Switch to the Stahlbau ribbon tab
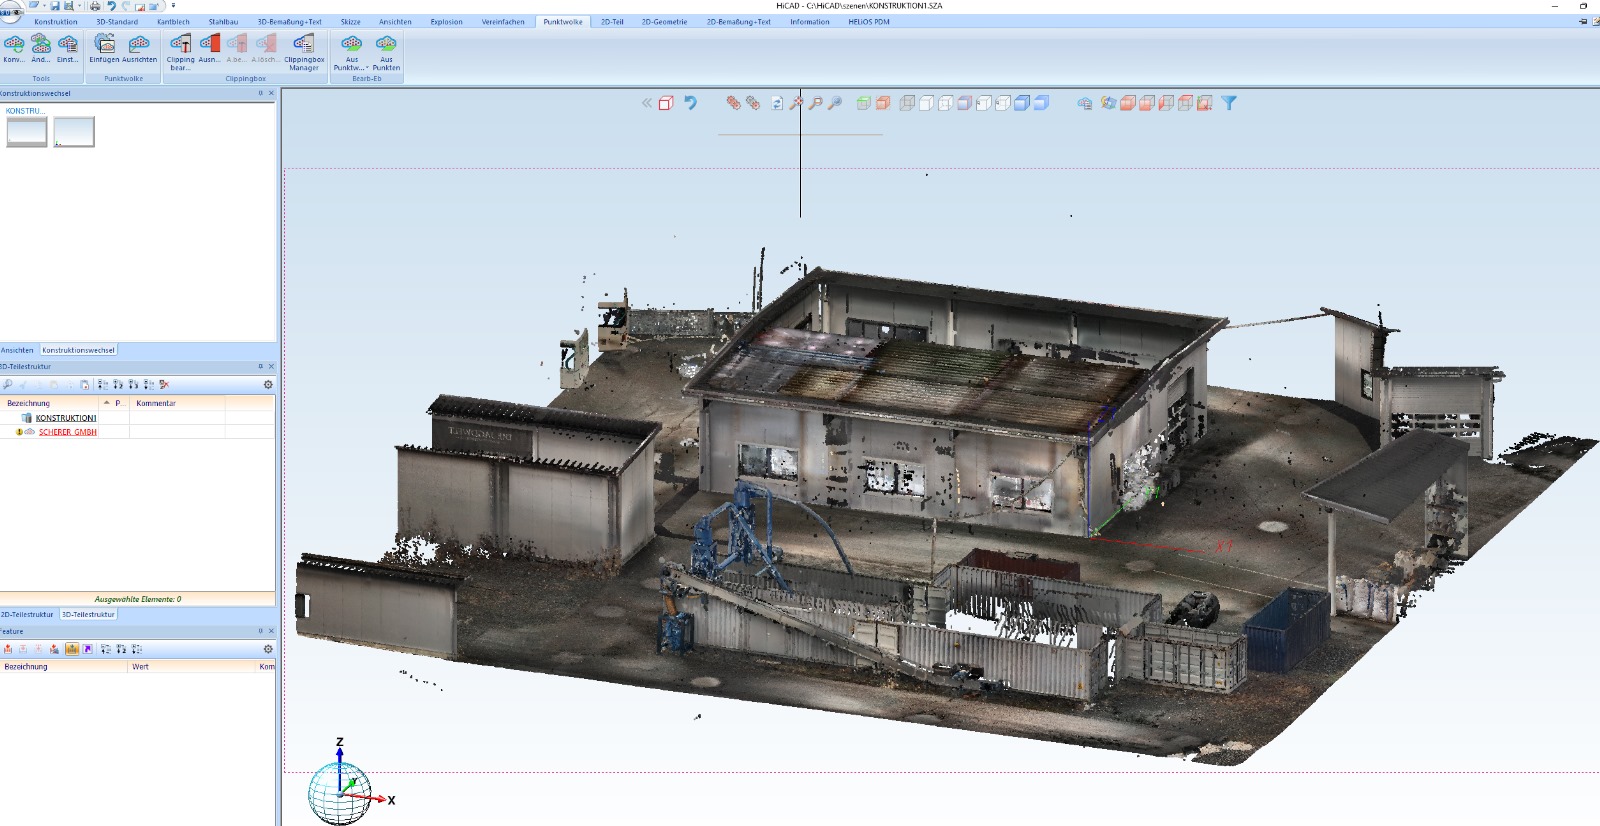 point(223,21)
